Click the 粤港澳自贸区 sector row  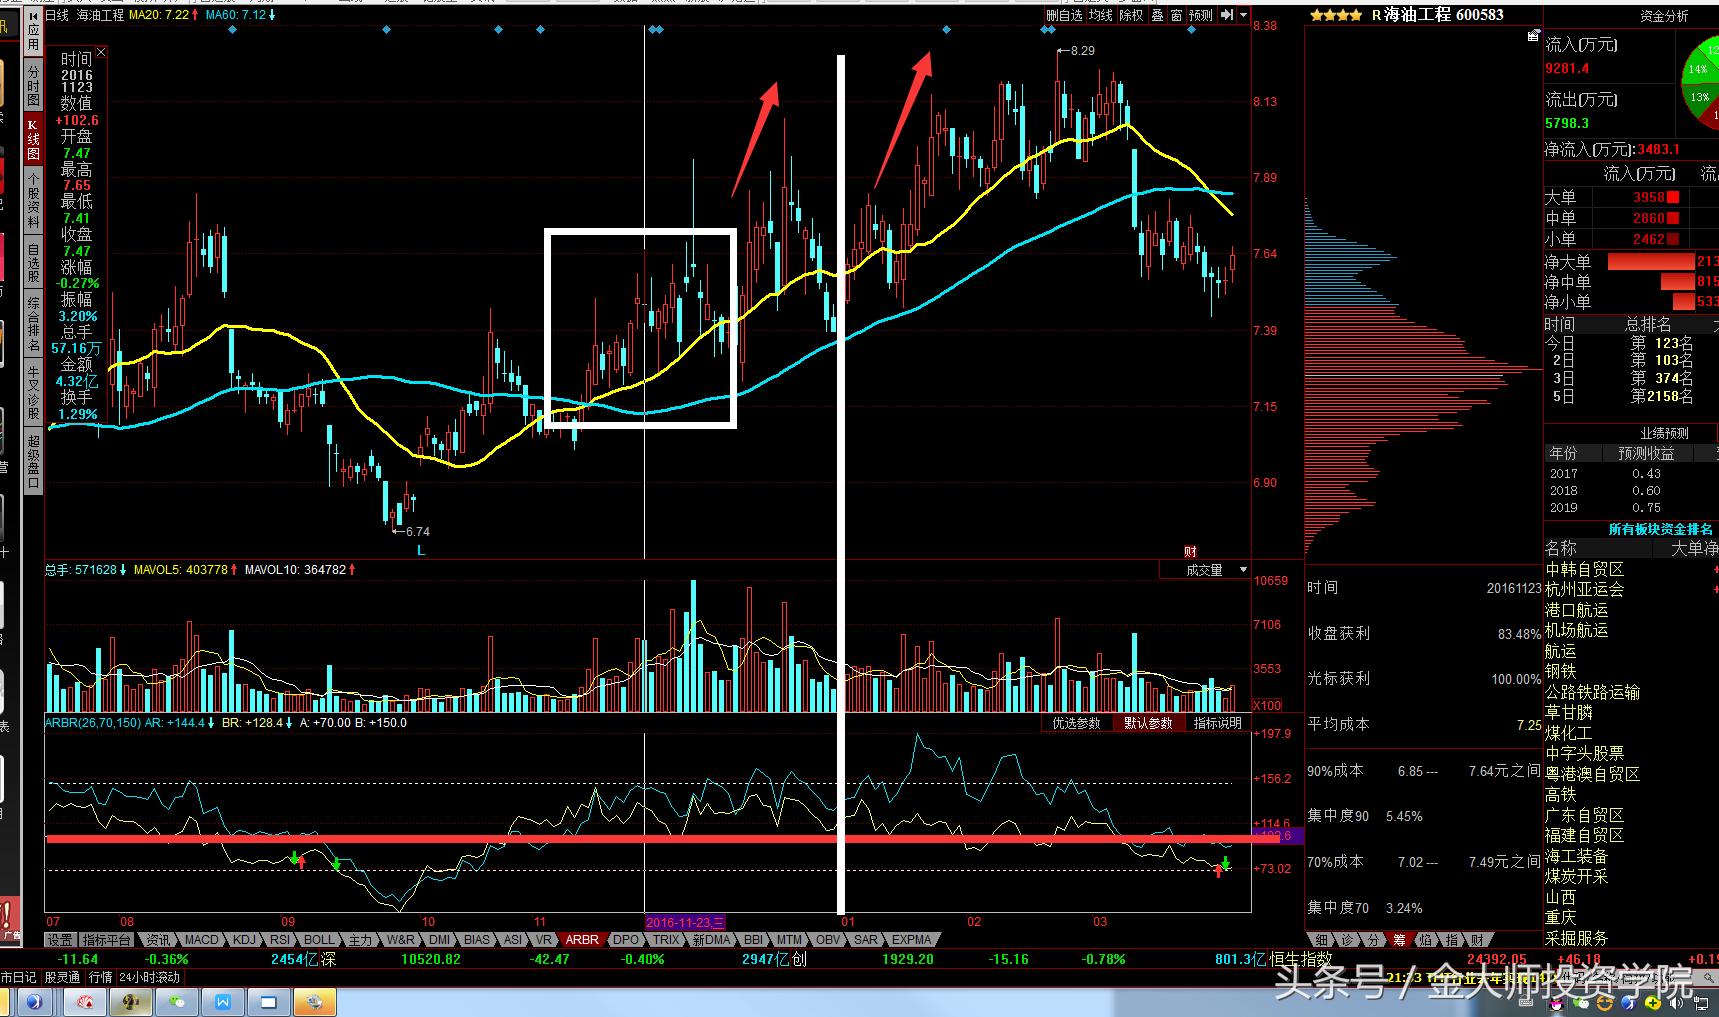pos(1632,774)
